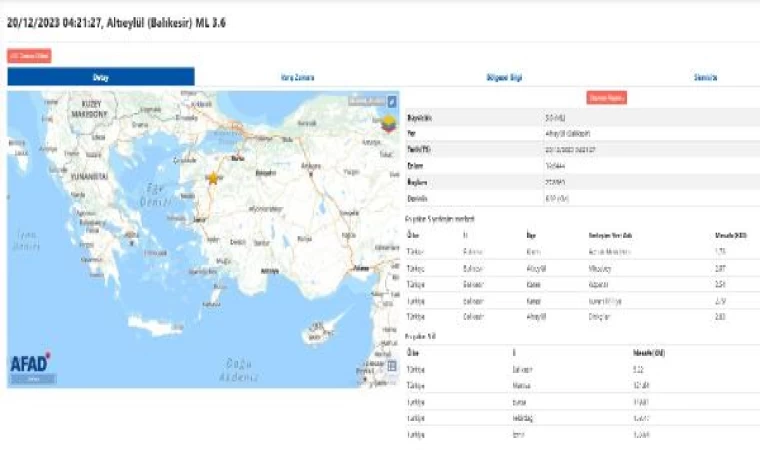Screen dimensions: 760x450
Task: Click the İlçe column header in settlements table
Action: coord(531,234)
